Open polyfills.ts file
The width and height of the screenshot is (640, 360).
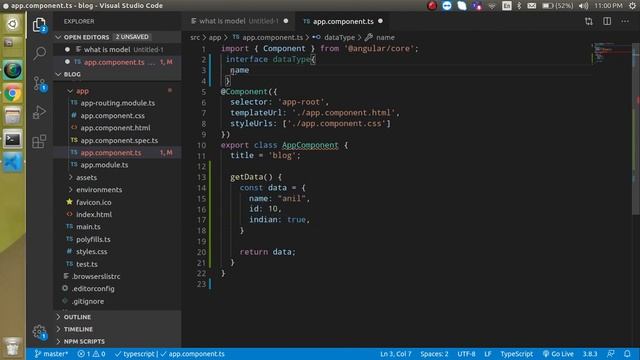pyautogui.click(x=118, y=240)
